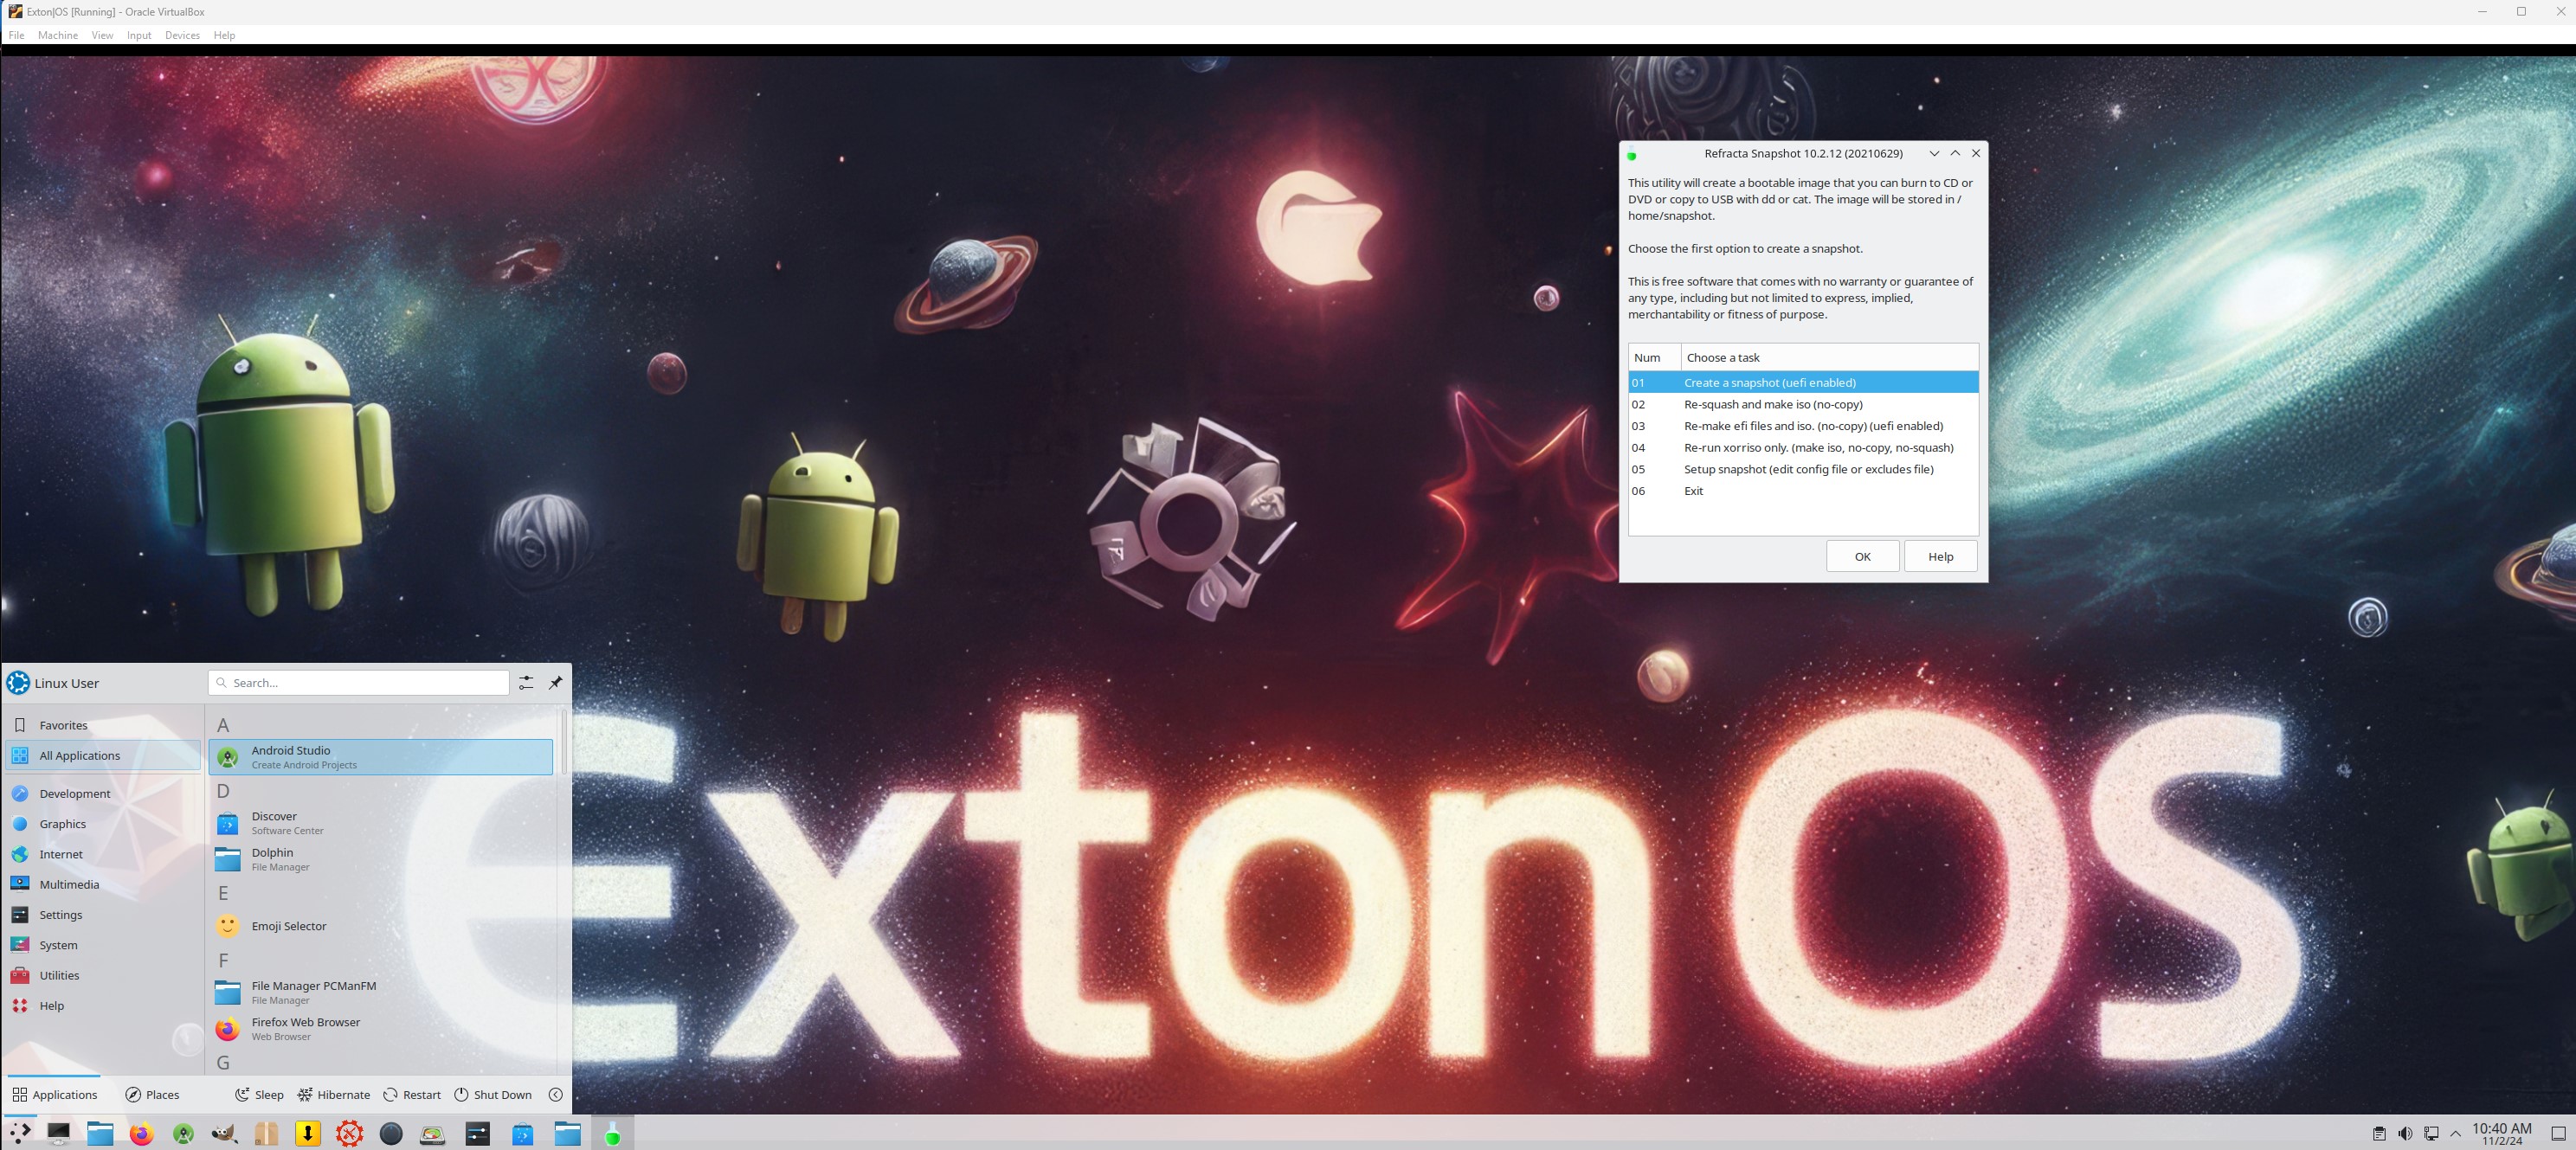
Task: Launch Firefox from the taskbar
Action: point(142,1133)
